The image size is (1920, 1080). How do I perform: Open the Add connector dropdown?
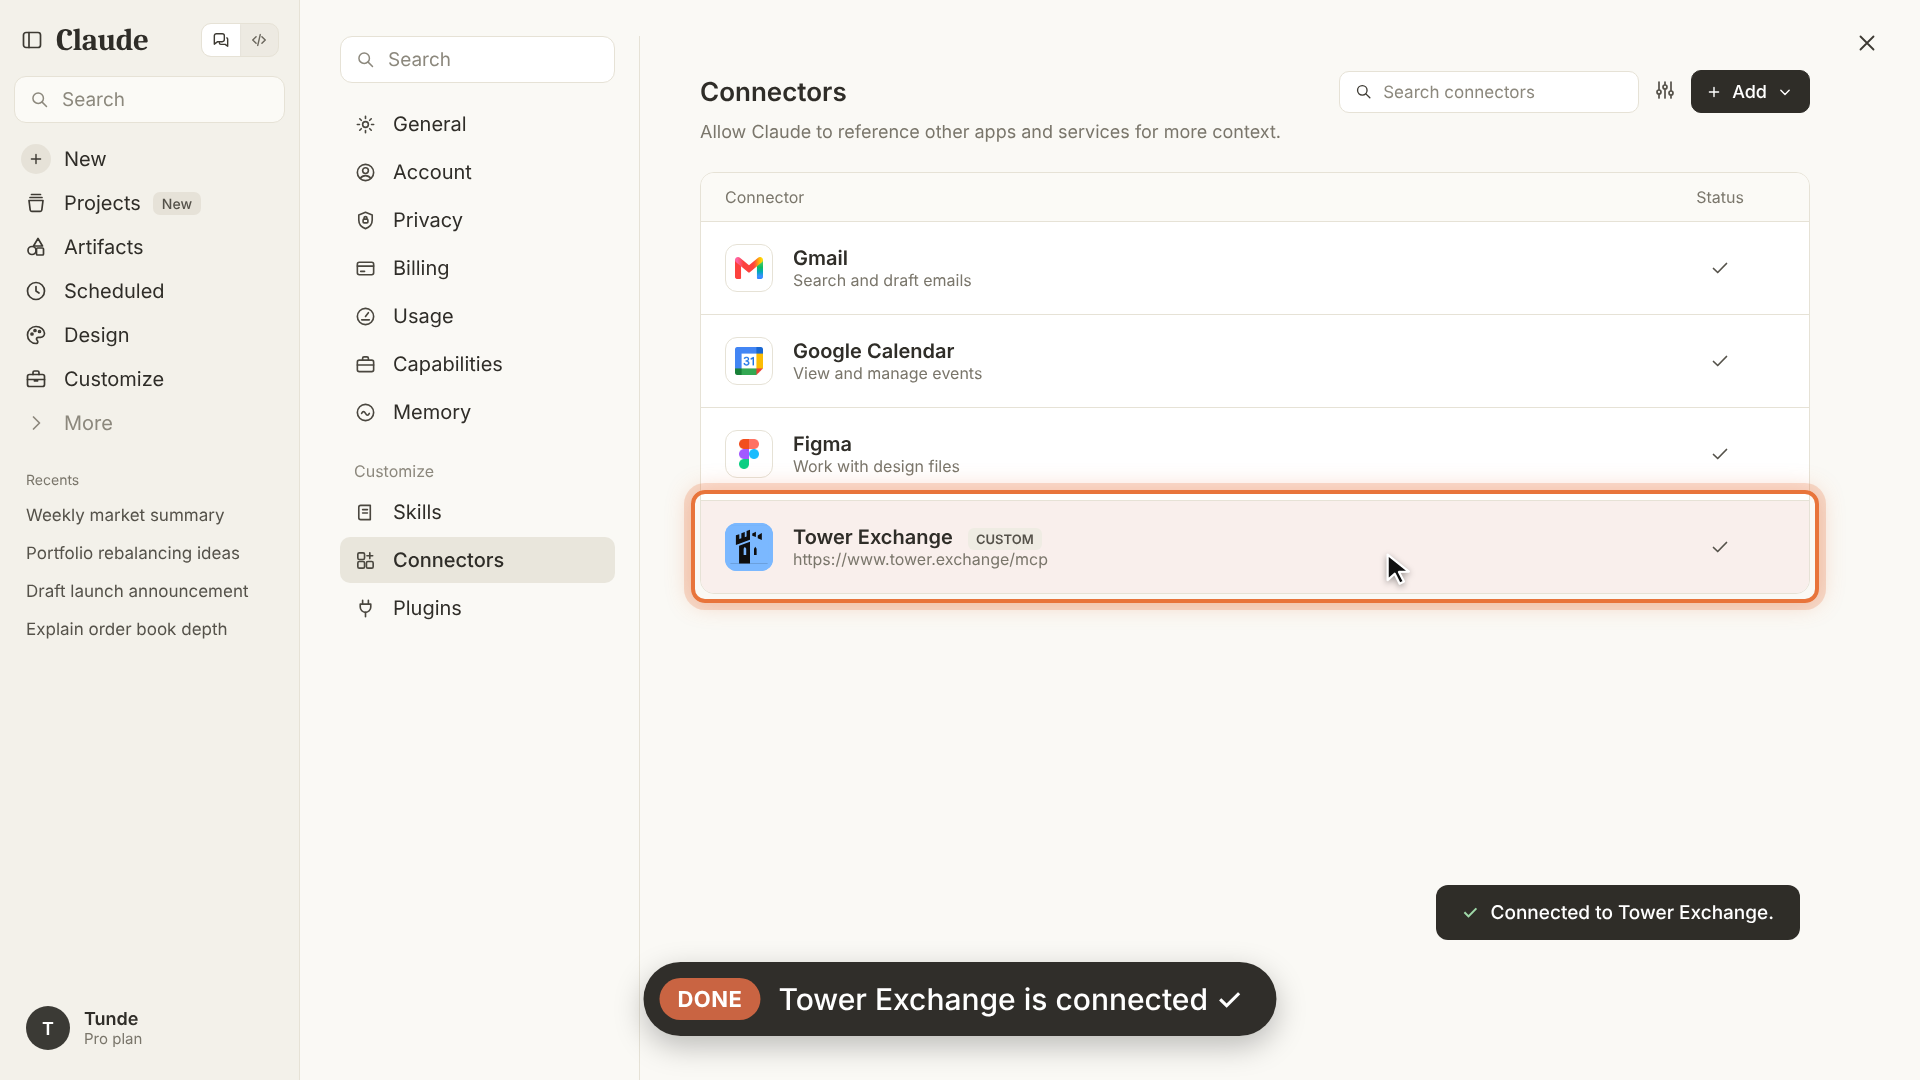click(x=1750, y=91)
